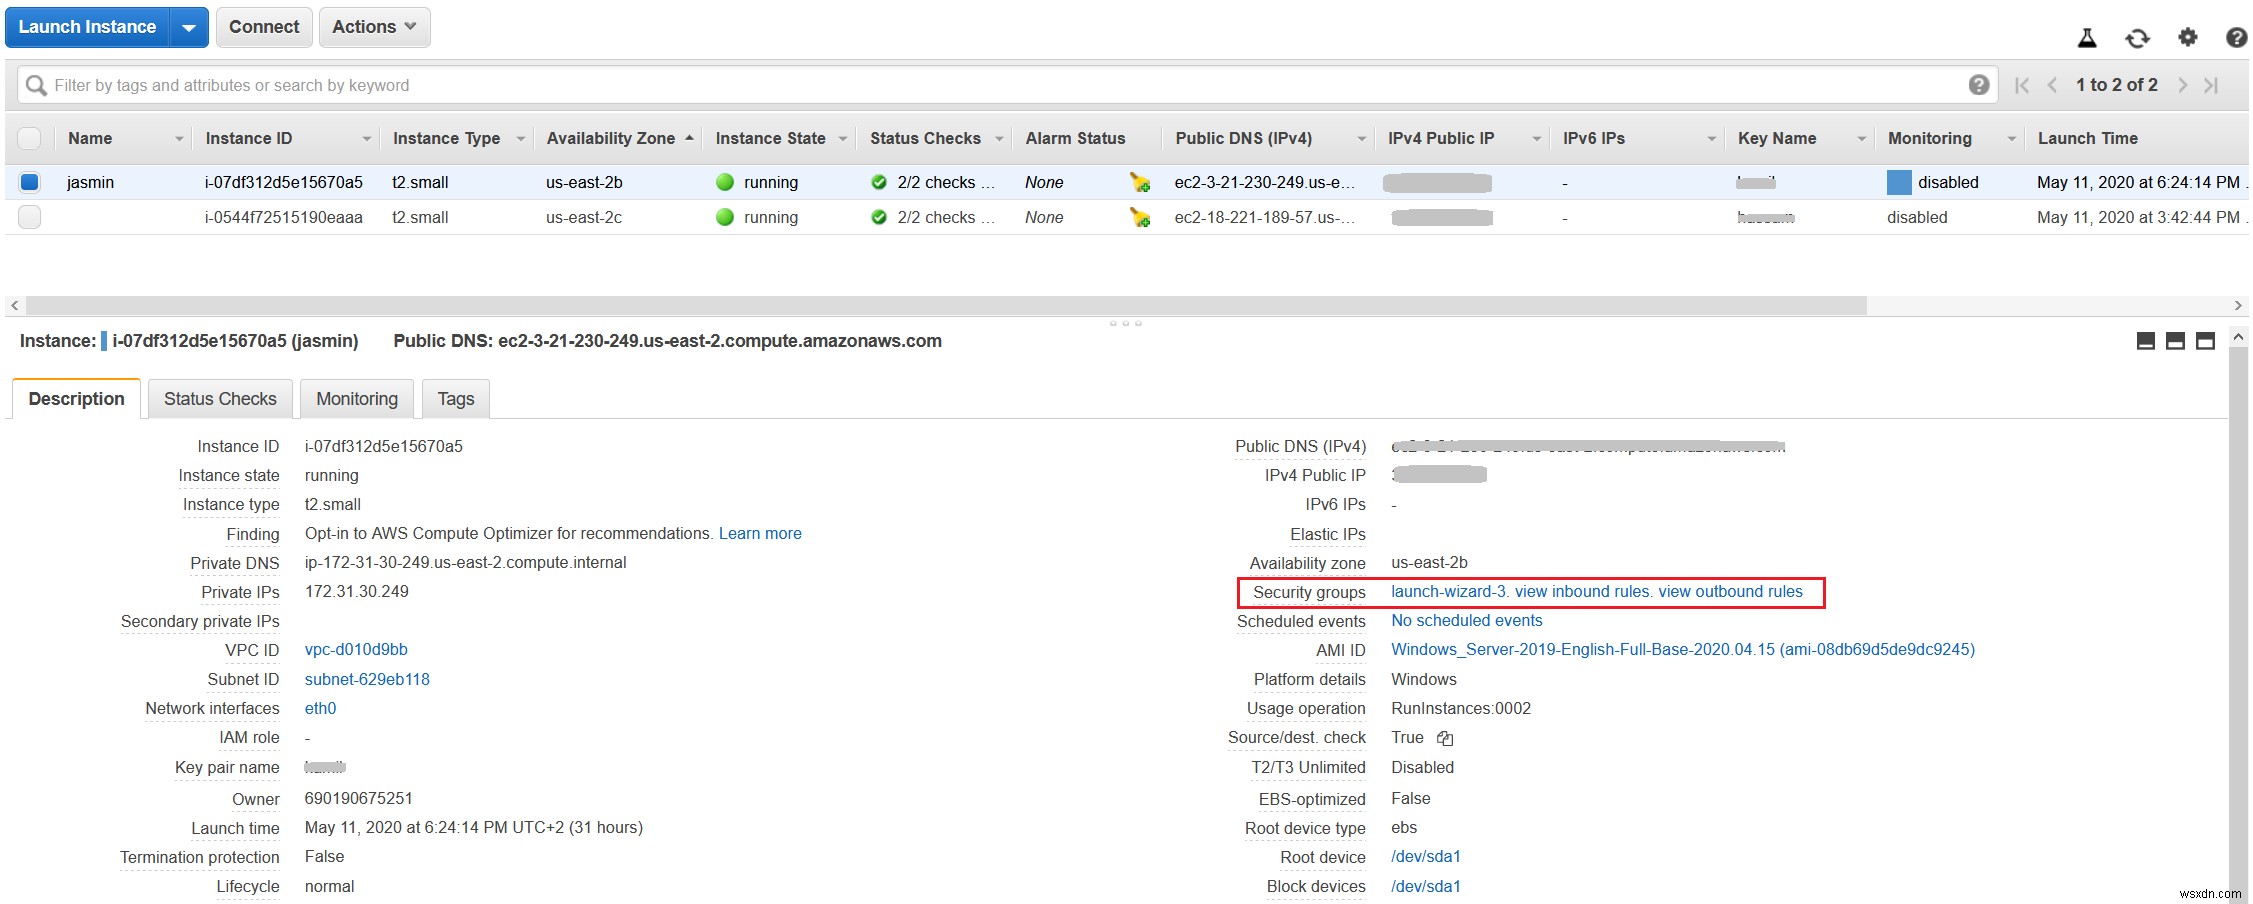
Task: Open the Instance ID column dropdown
Action: point(366,139)
